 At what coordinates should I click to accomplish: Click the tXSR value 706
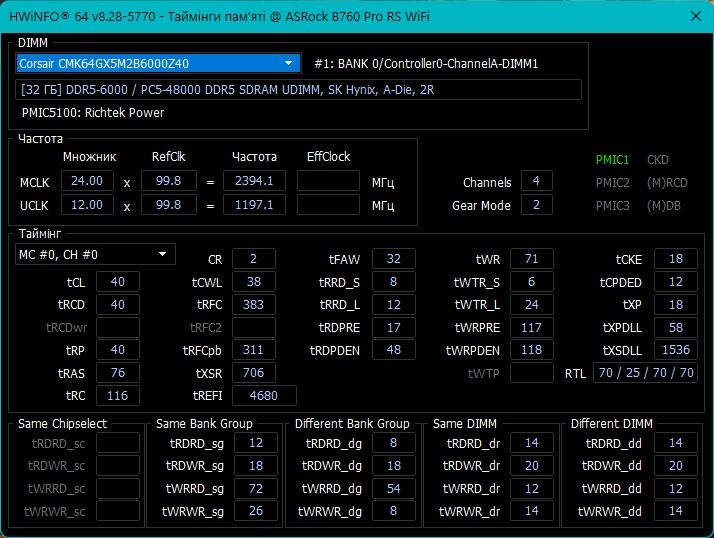[254, 373]
